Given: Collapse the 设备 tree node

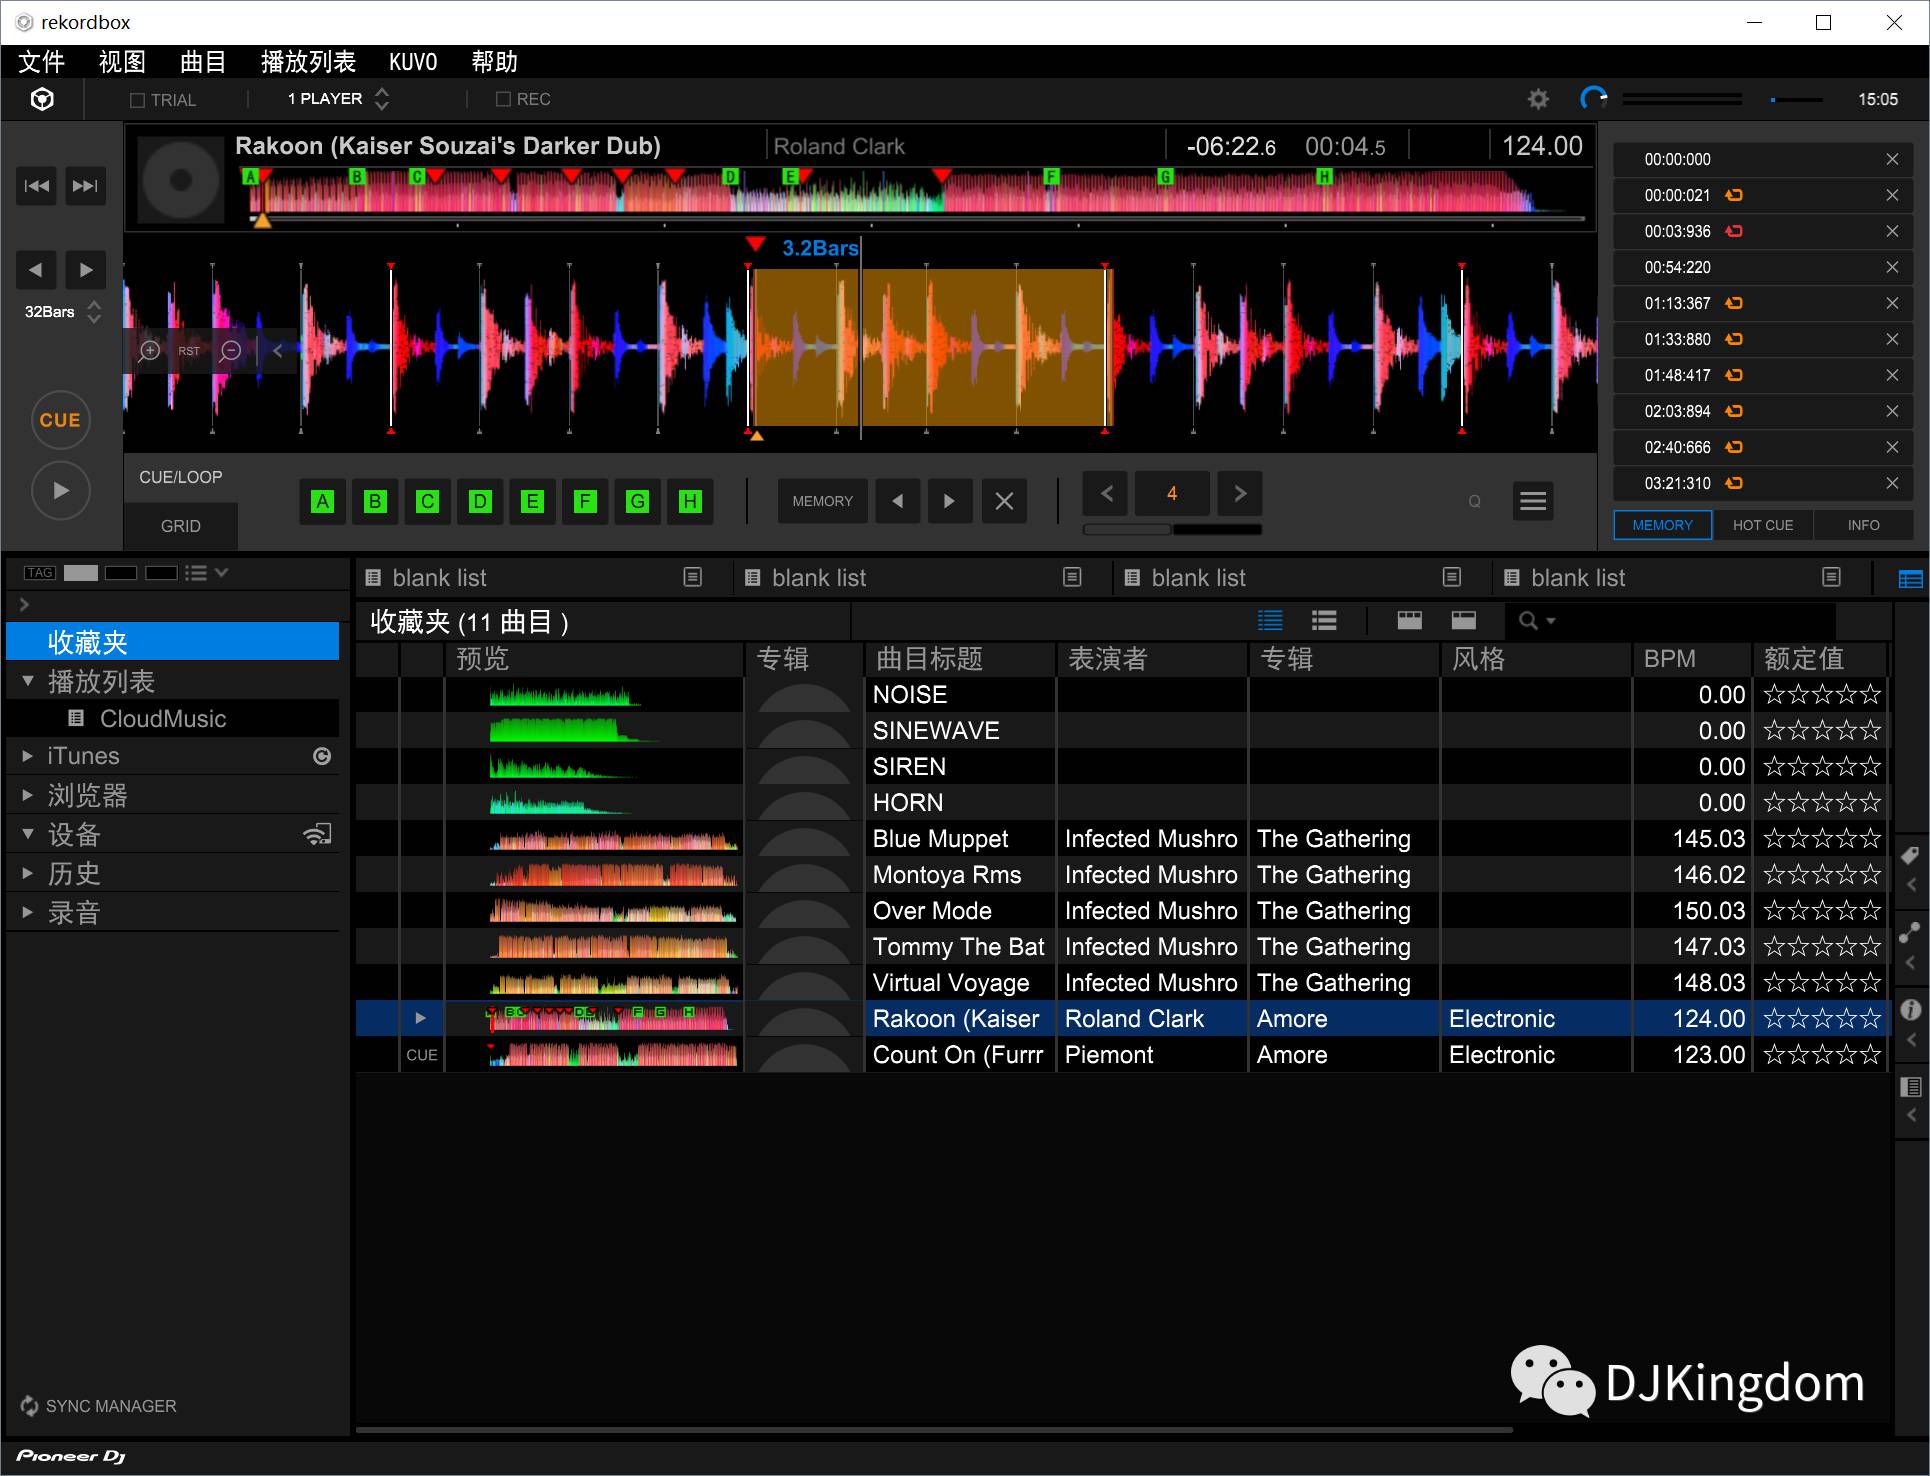Looking at the screenshot, I should 28,834.
